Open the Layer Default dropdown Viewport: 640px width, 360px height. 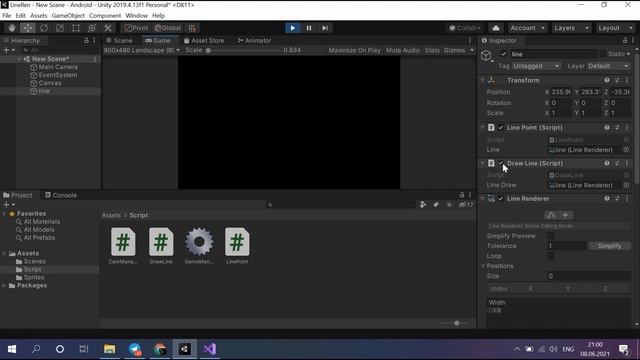pyautogui.click(x=609, y=66)
